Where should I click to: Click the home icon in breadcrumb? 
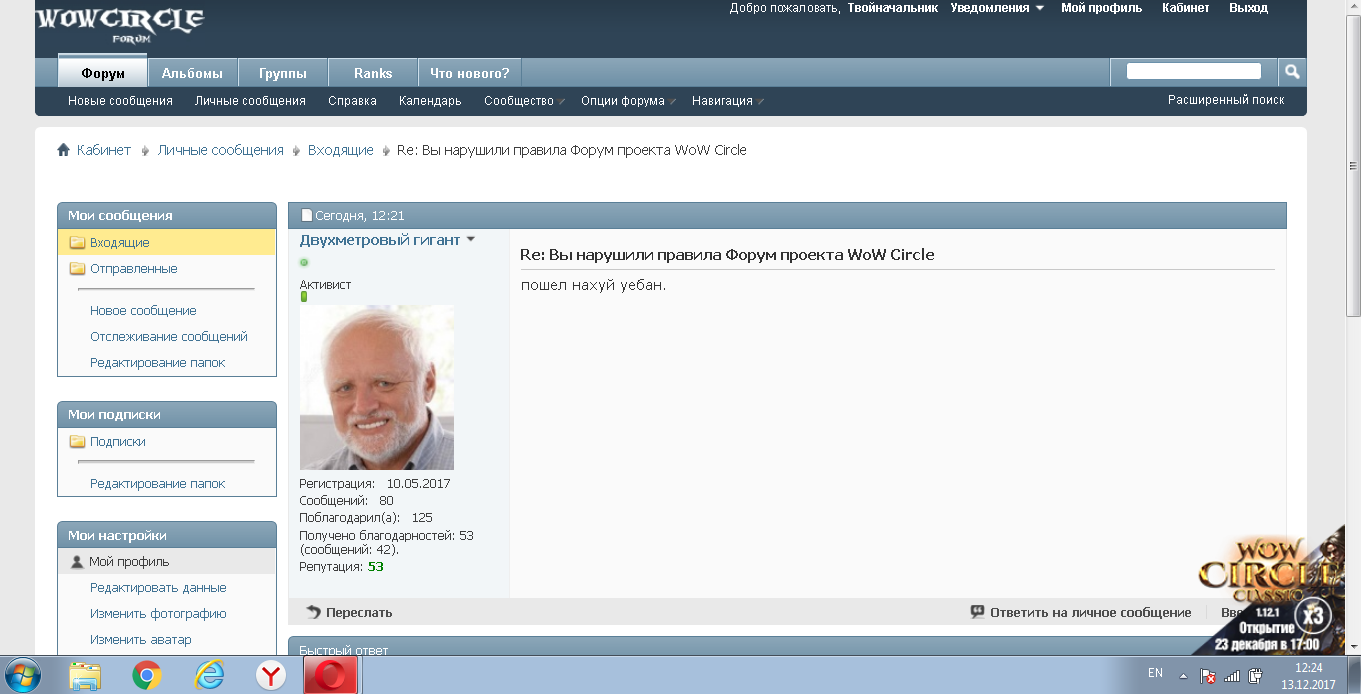[x=64, y=150]
